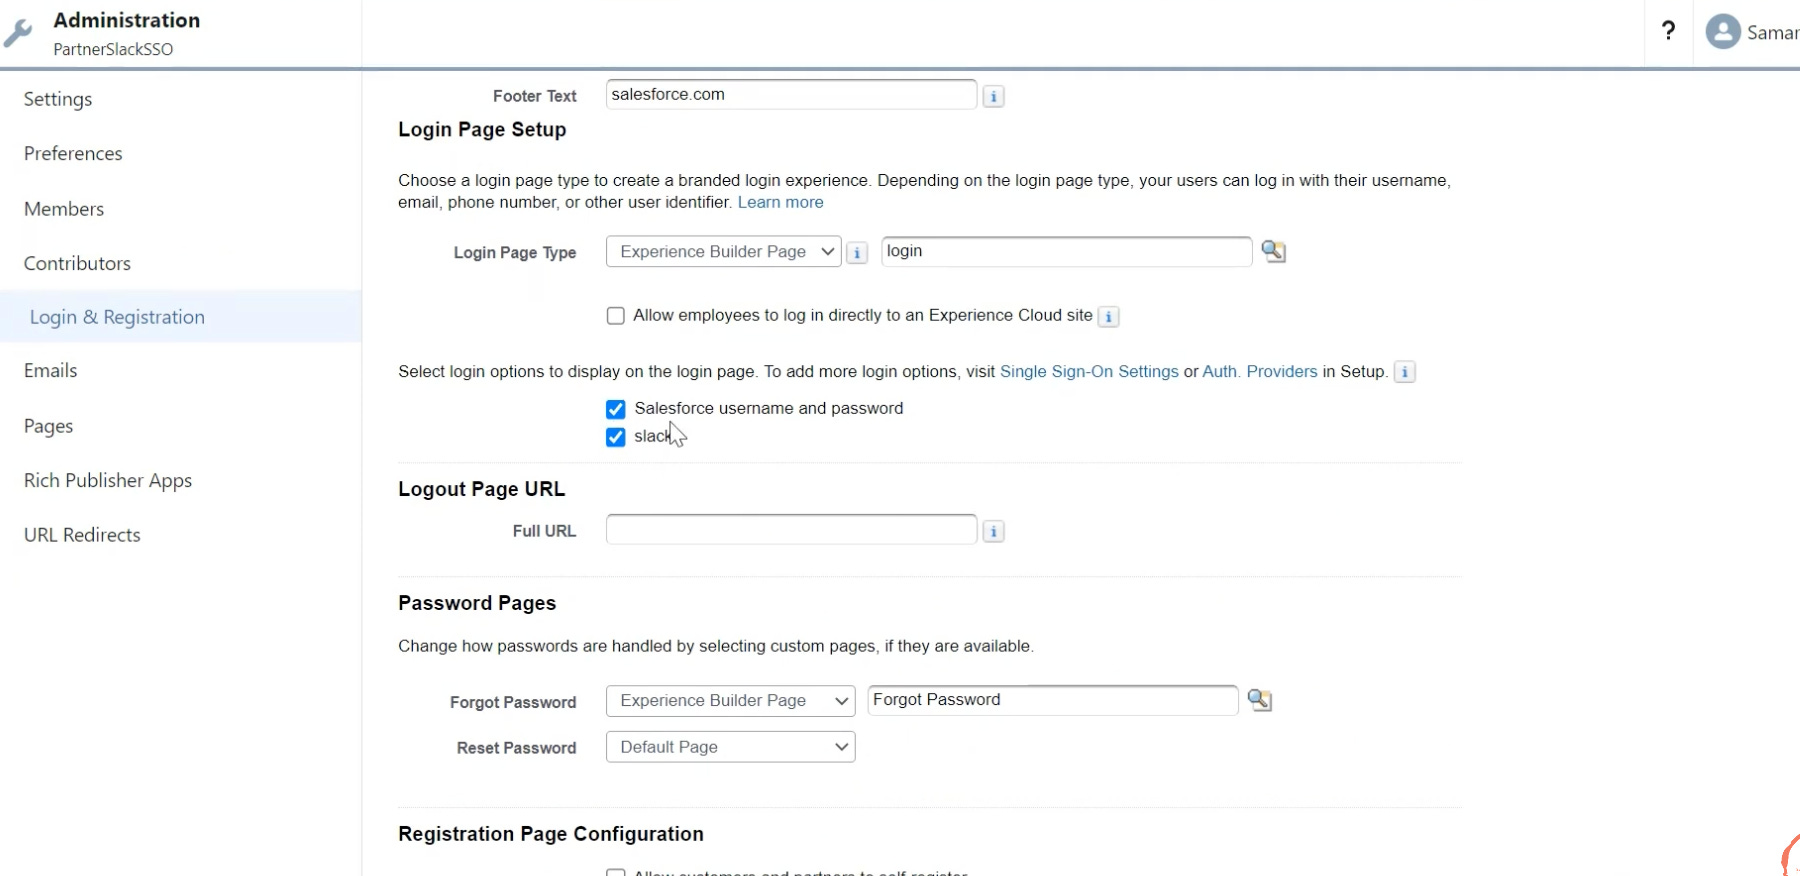The image size is (1800, 876).
Task: Open Rich Publisher Apps section
Action: pyautogui.click(x=108, y=480)
